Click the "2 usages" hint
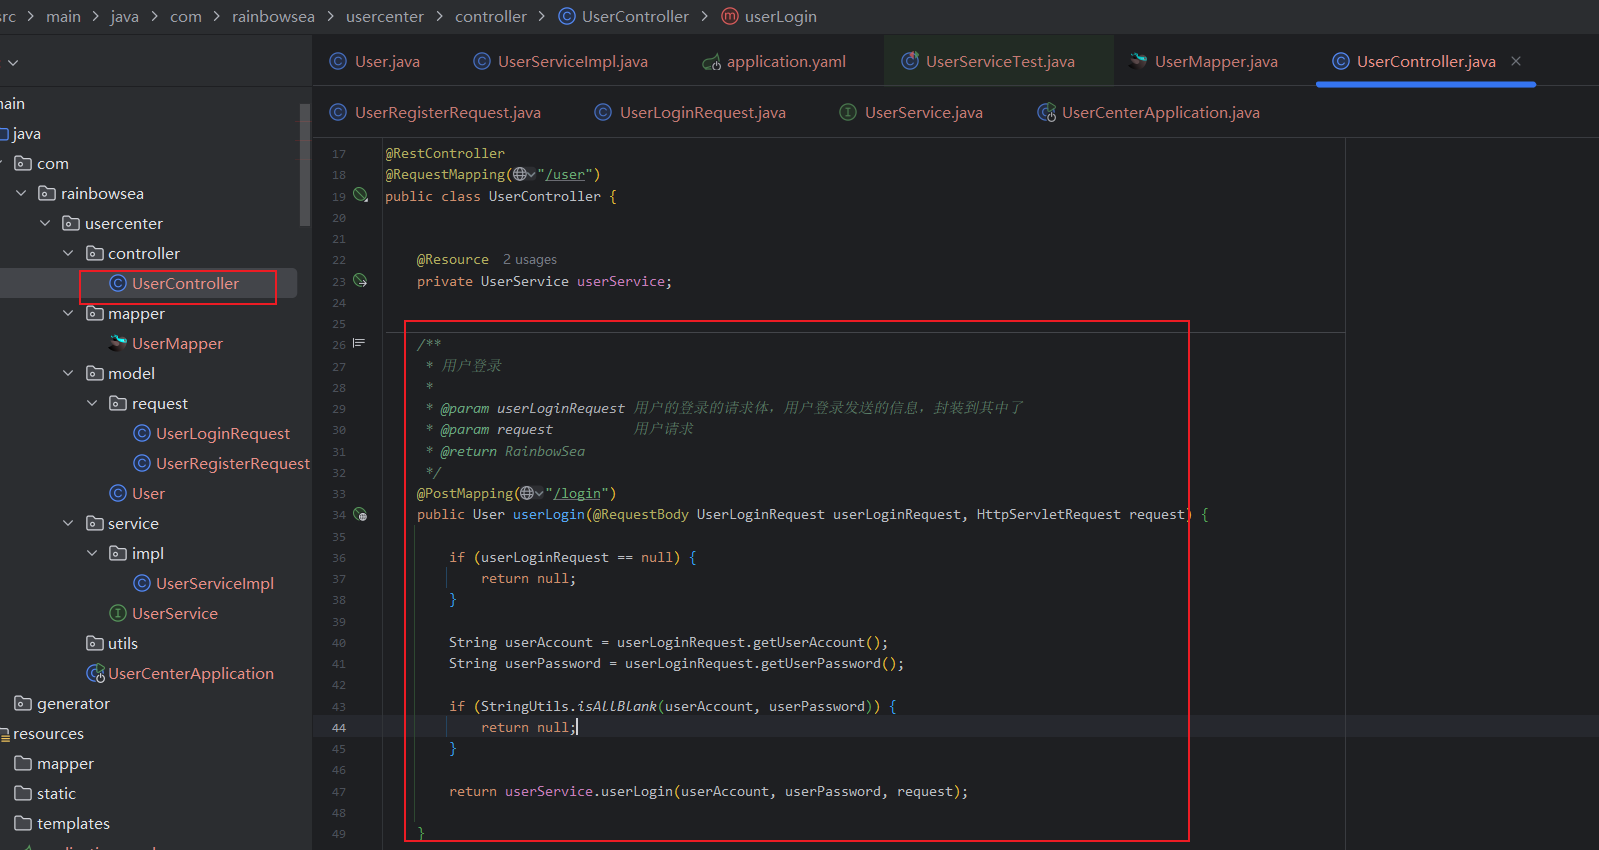The image size is (1599, 850). (x=529, y=260)
